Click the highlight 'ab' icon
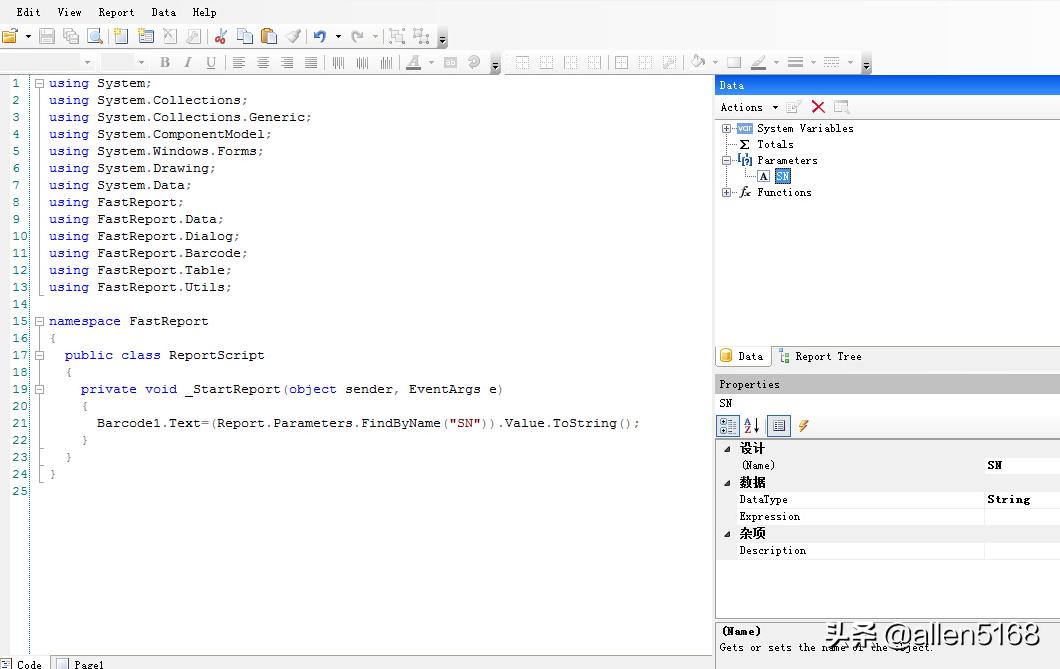Image resolution: width=1060 pixels, height=669 pixels. pos(450,62)
